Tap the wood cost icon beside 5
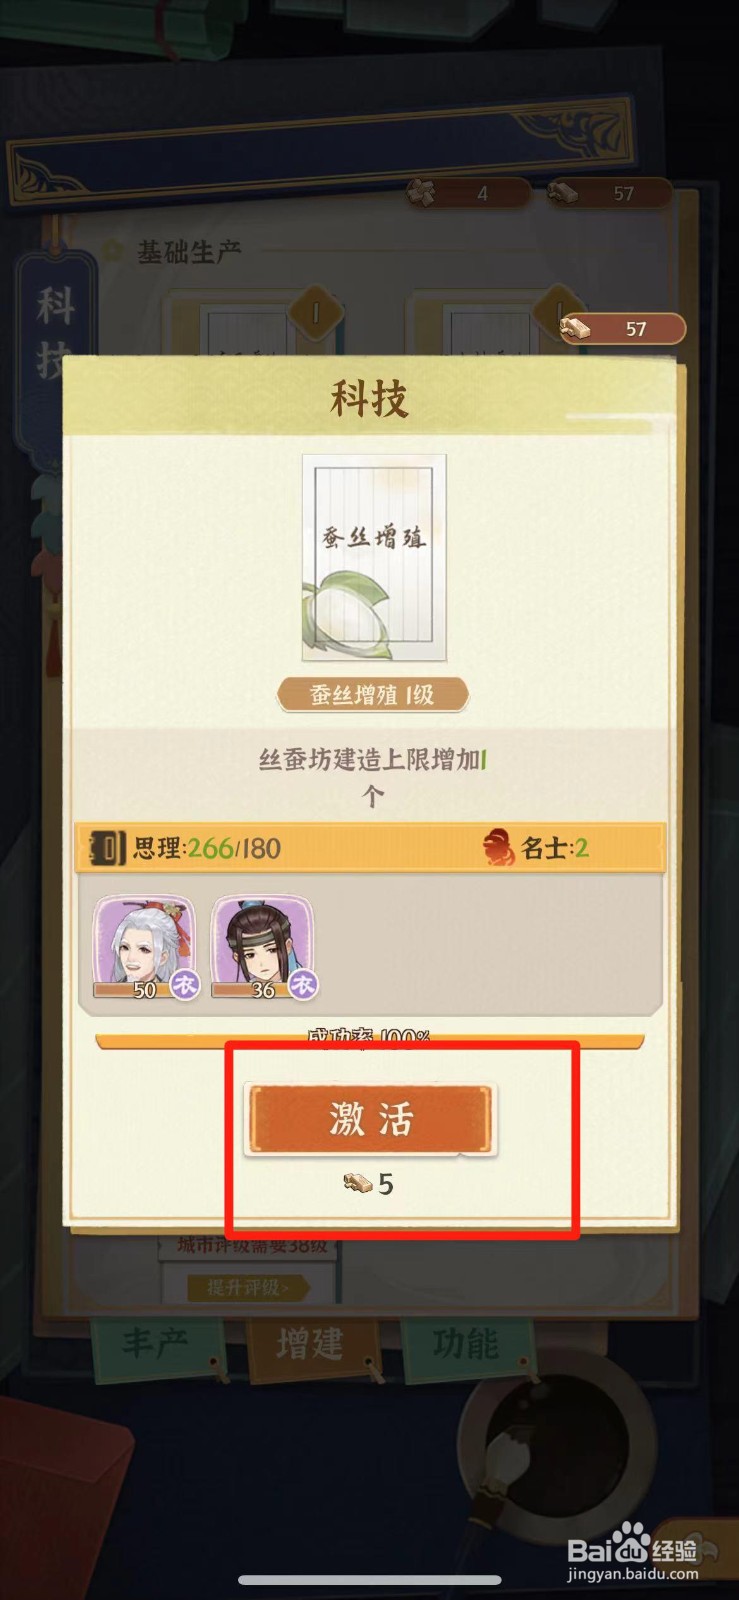 pyautogui.click(x=358, y=1184)
